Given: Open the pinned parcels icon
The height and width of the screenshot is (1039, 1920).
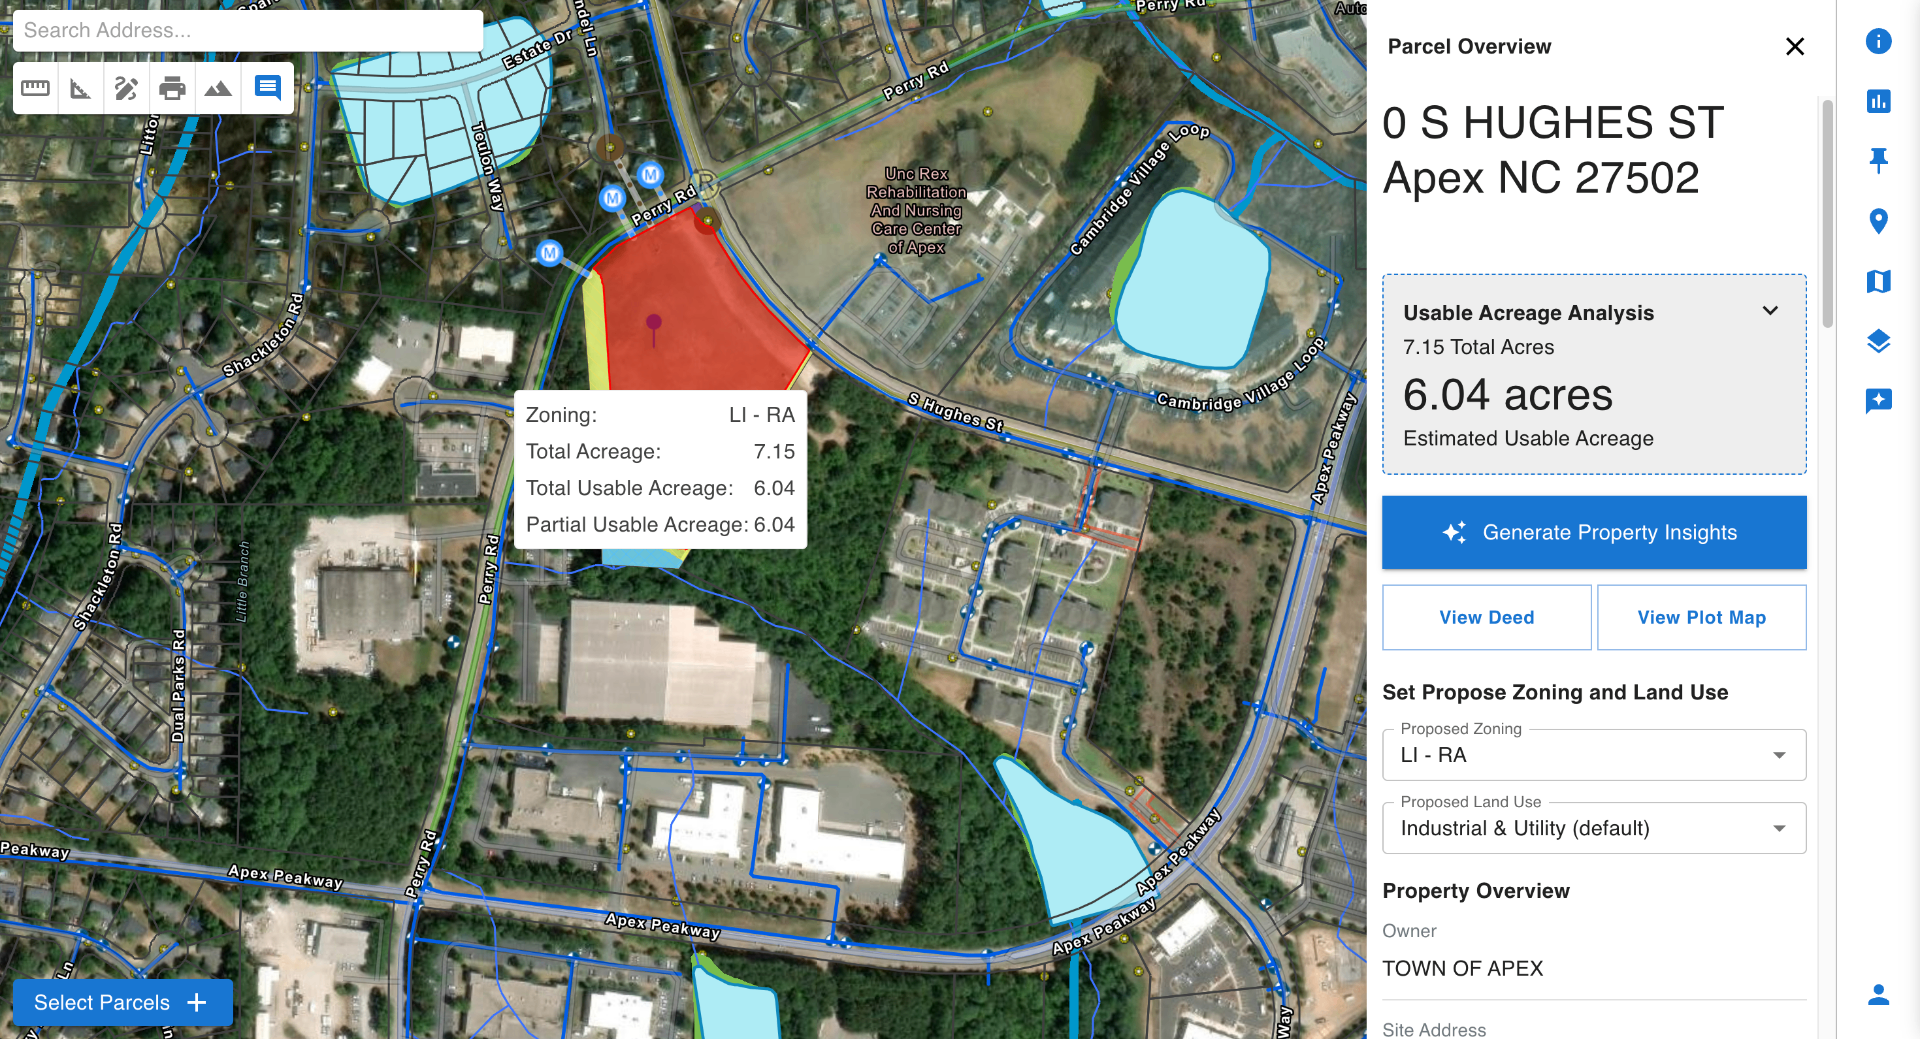Looking at the screenshot, I should click(x=1879, y=160).
